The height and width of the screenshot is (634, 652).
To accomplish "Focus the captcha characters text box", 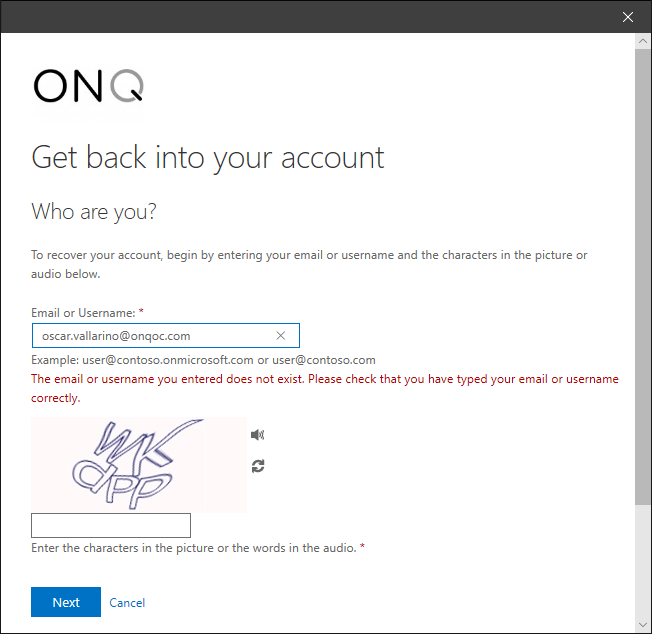I will pos(111,525).
